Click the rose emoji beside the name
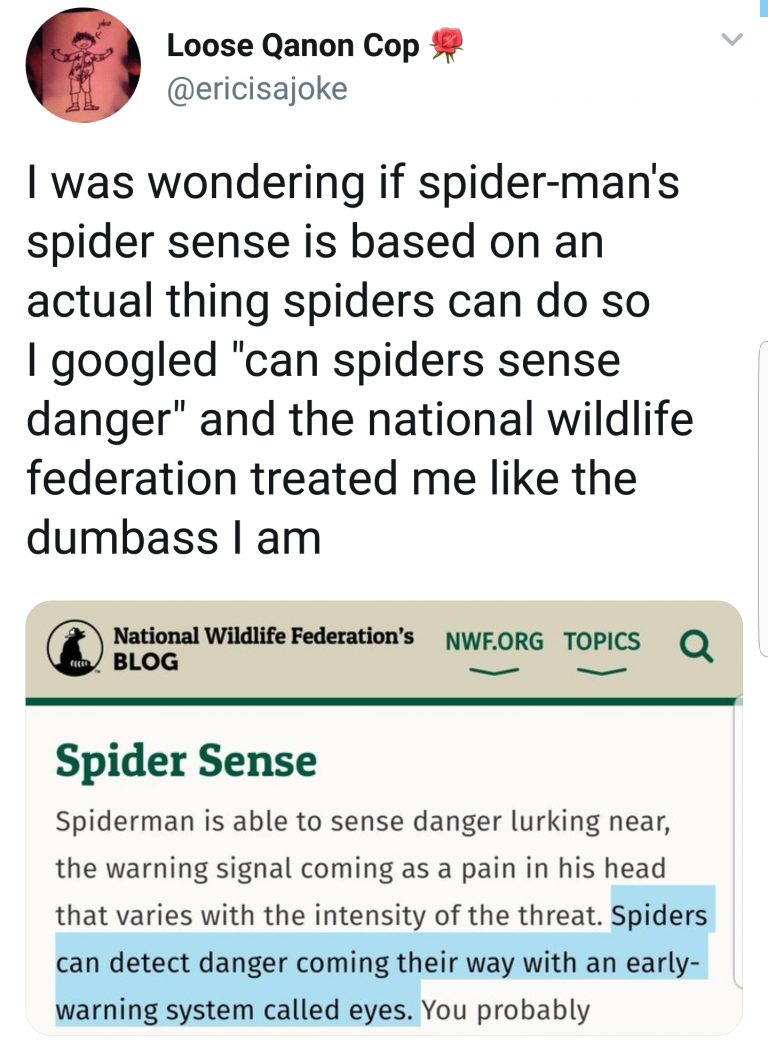This screenshot has width=768, height=1062. click(447, 45)
